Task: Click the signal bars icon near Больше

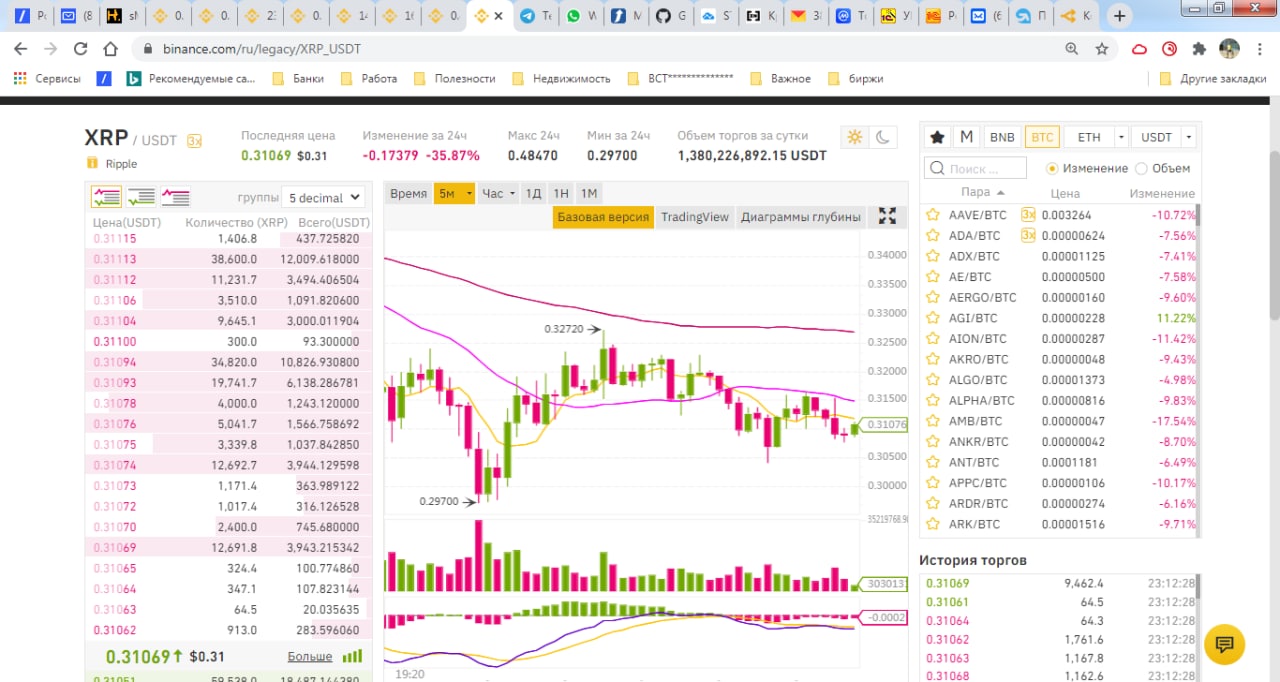Action: click(352, 656)
